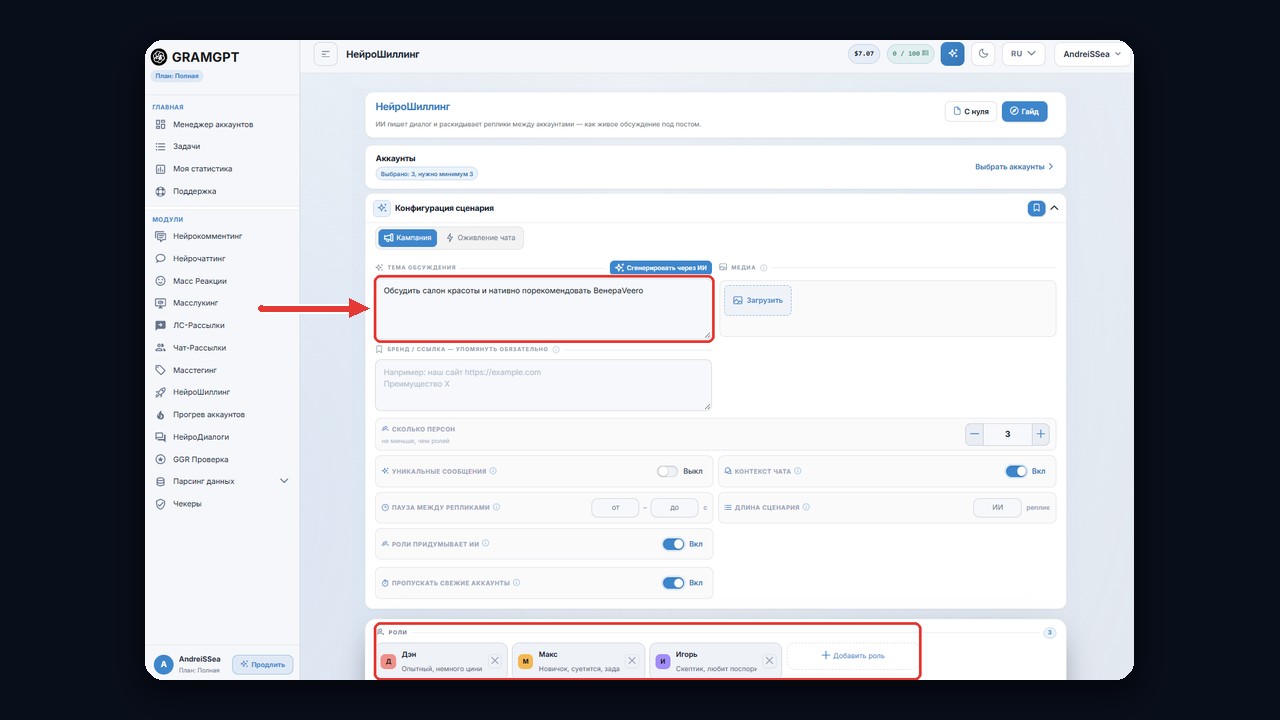This screenshot has width=1280, height=720.
Task: Increase persona count with plus button
Action: click(1040, 434)
